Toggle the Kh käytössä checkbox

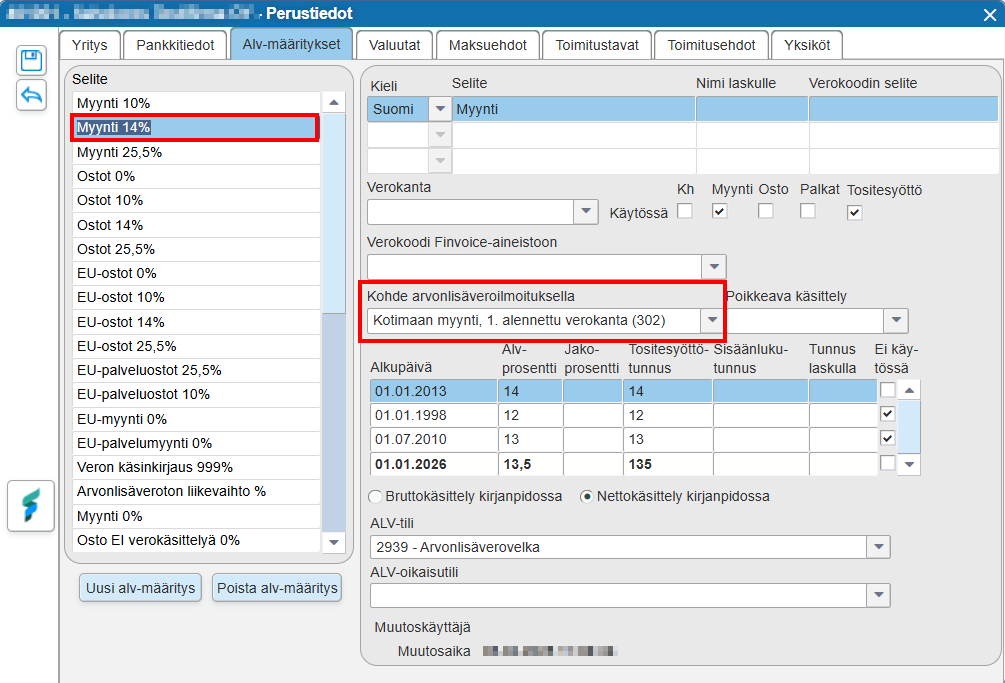(x=685, y=211)
